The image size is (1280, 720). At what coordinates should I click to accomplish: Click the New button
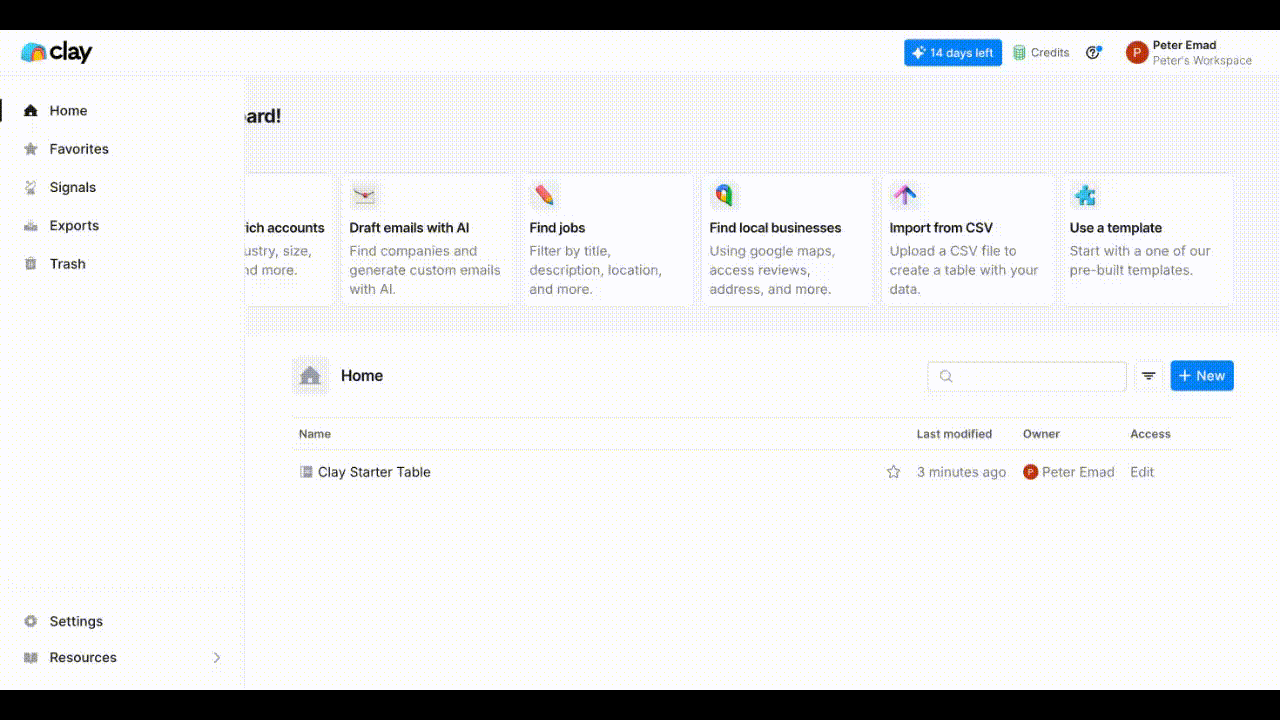(1201, 375)
